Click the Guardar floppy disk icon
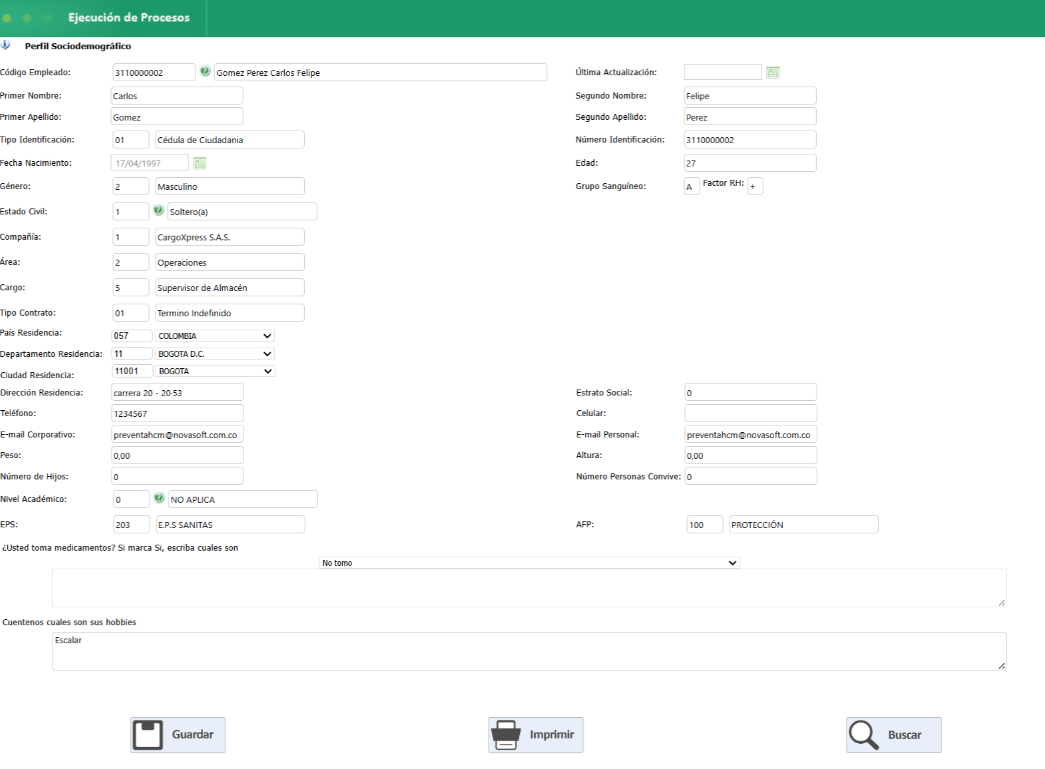This screenshot has width=1045, height=769. [x=148, y=735]
